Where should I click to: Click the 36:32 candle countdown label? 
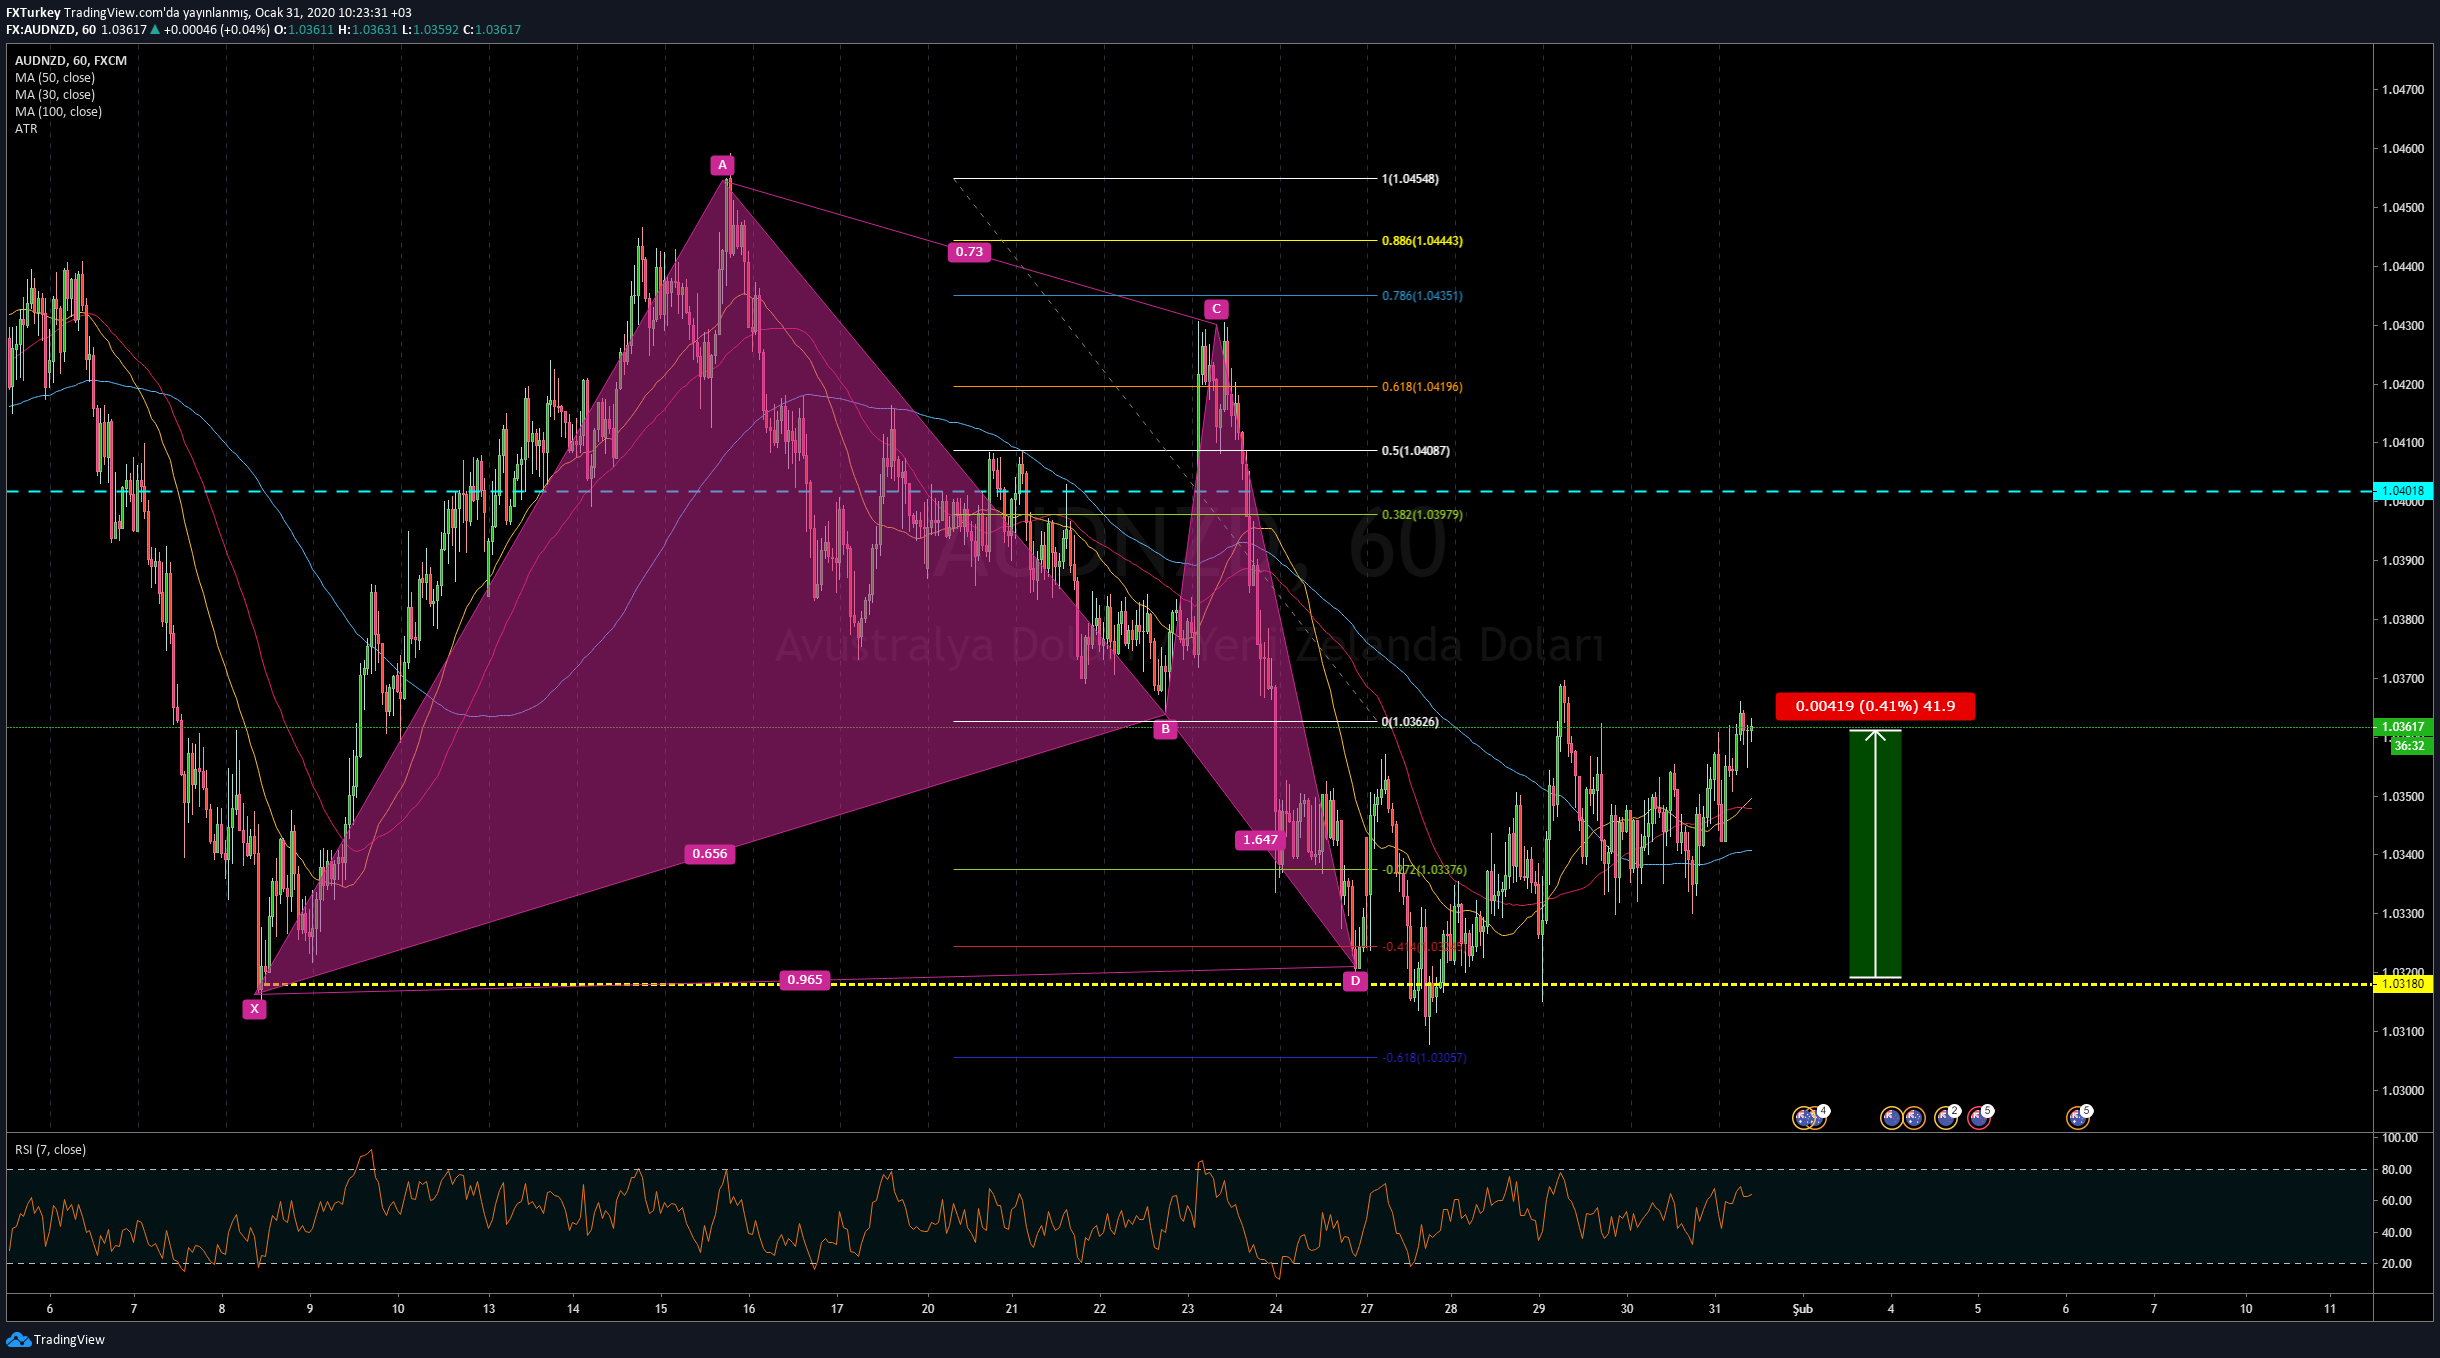(x=2411, y=746)
